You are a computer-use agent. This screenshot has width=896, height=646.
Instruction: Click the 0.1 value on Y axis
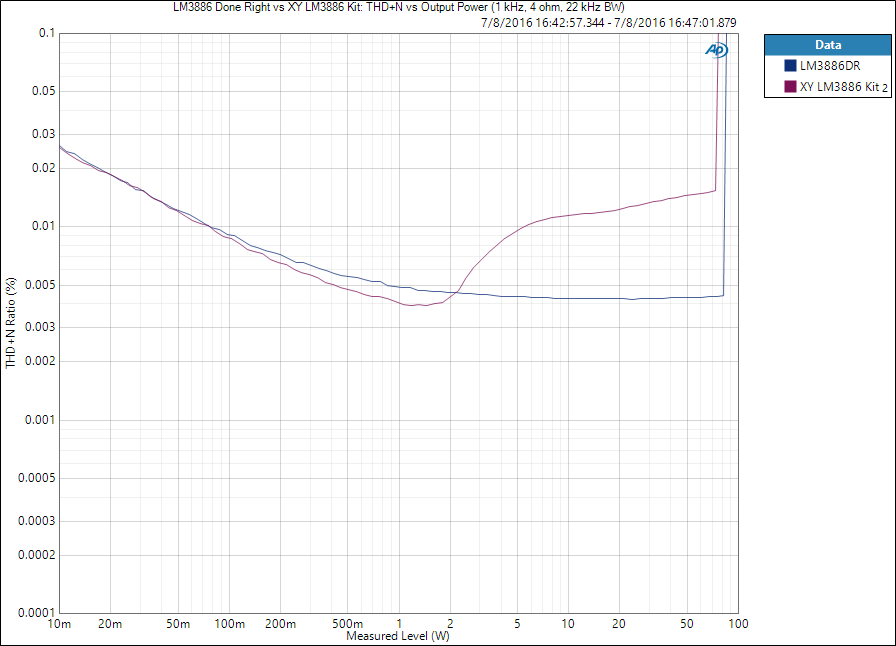coord(47,33)
